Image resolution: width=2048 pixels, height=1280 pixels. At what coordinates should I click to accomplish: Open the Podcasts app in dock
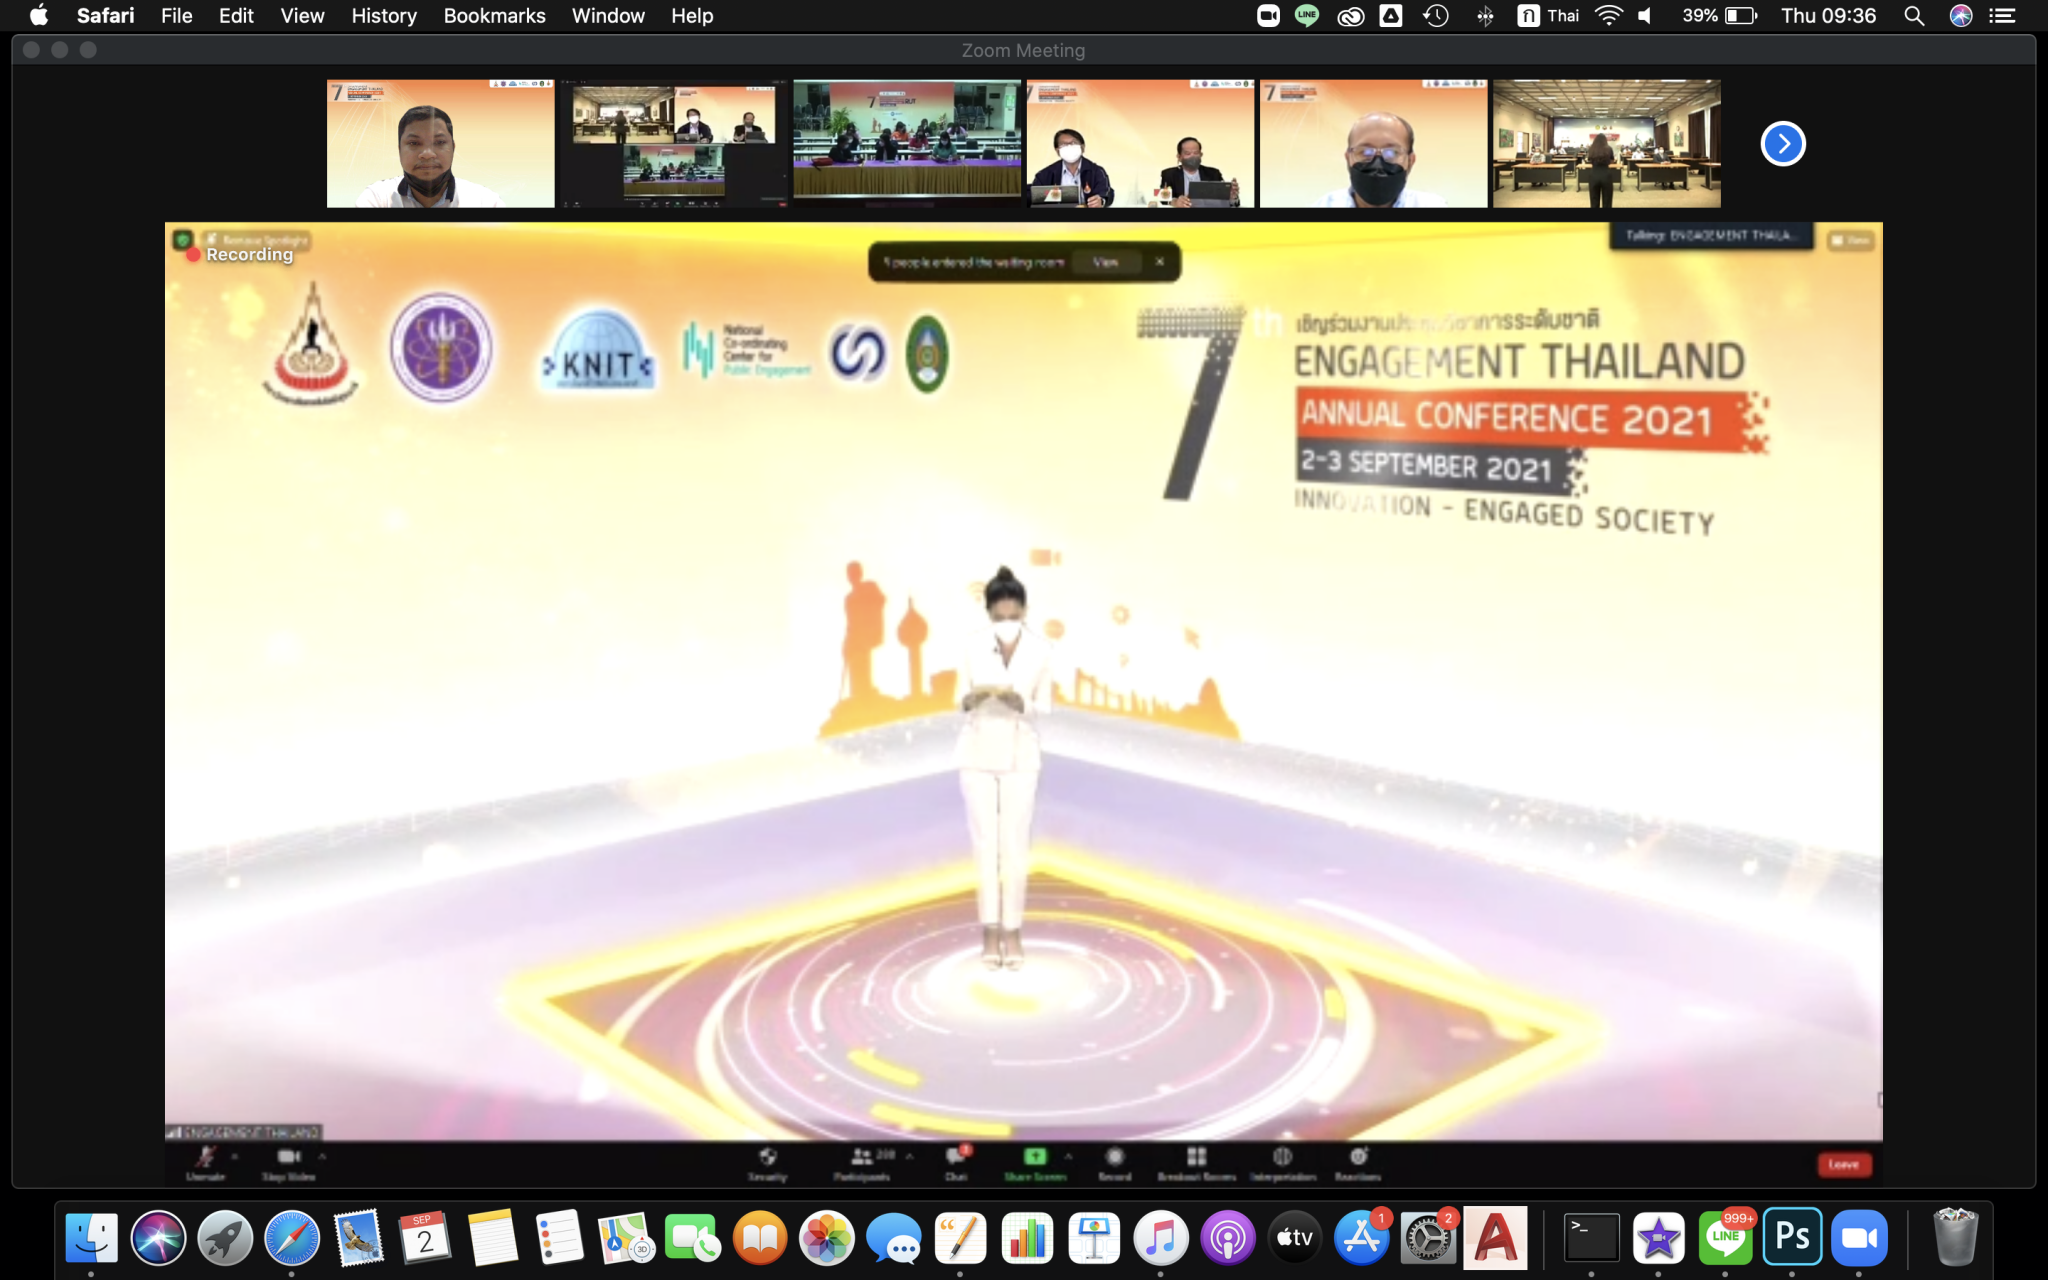pyautogui.click(x=1228, y=1238)
